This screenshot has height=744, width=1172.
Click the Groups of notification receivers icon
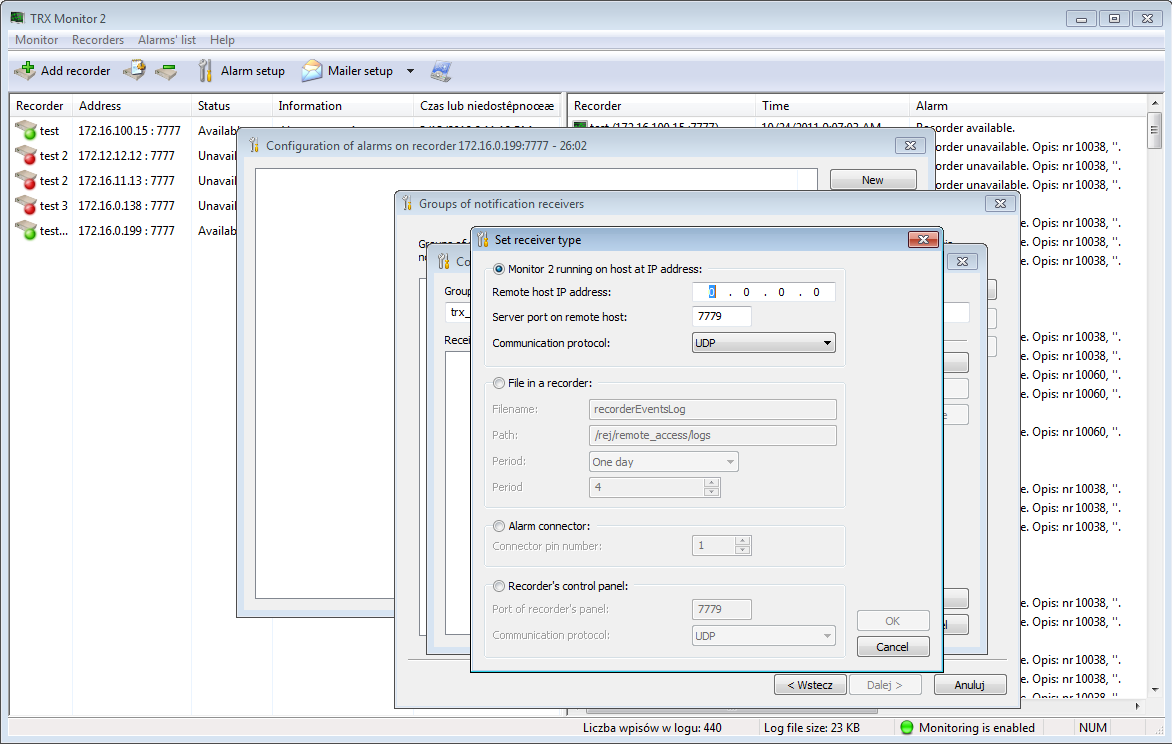407,203
